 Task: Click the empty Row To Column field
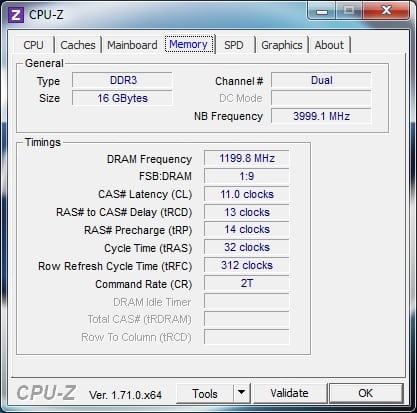point(247,337)
